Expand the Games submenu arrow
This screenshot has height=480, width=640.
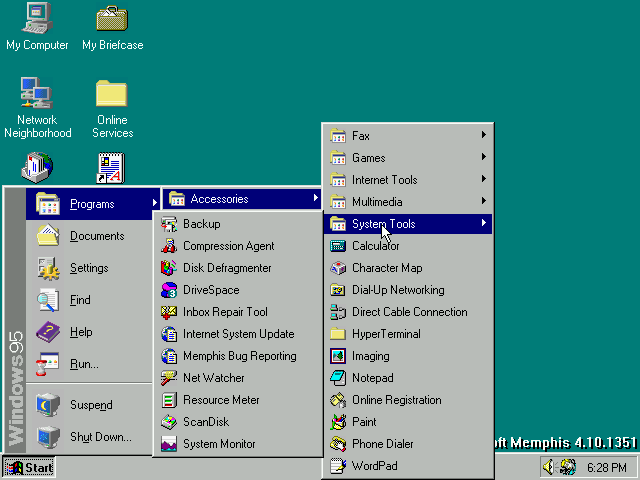[484, 157]
